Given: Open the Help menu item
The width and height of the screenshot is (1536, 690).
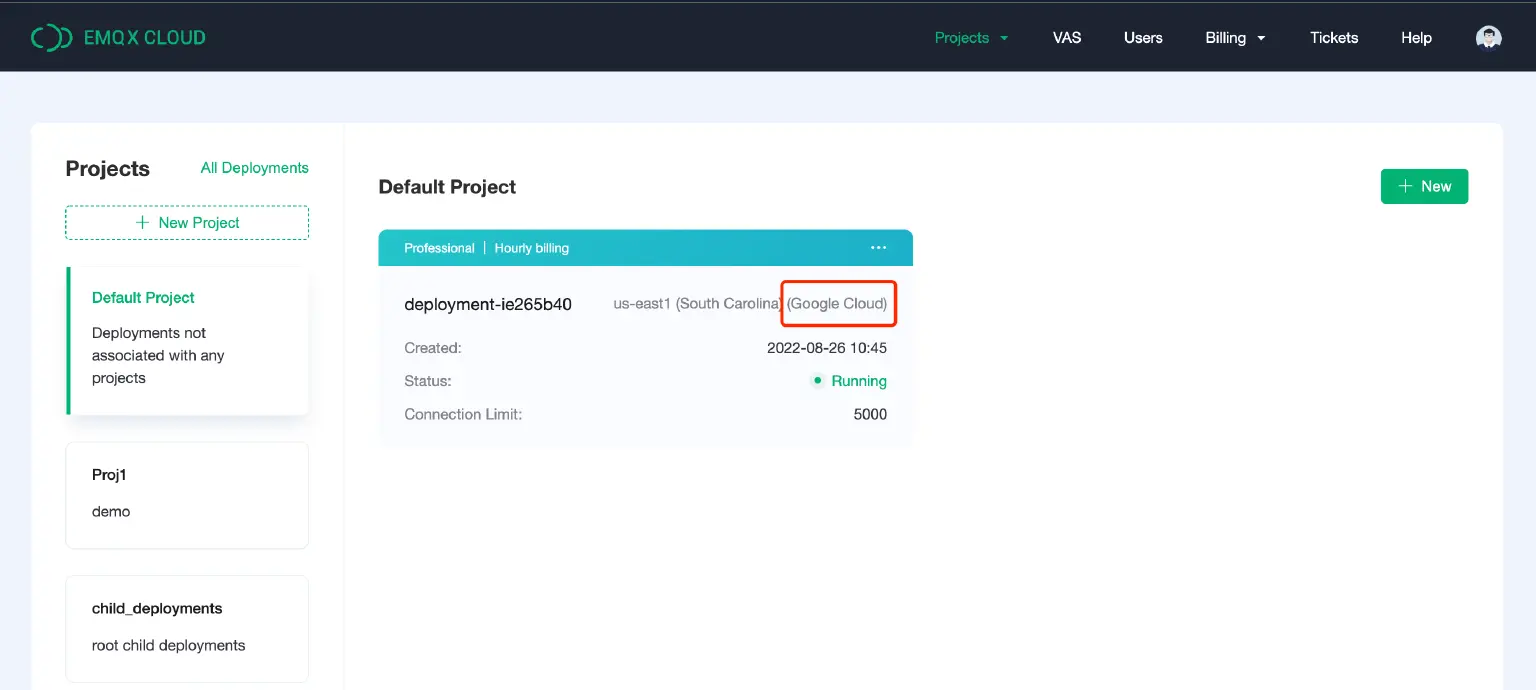Looking at the screenshot, I should [1416, 38].
